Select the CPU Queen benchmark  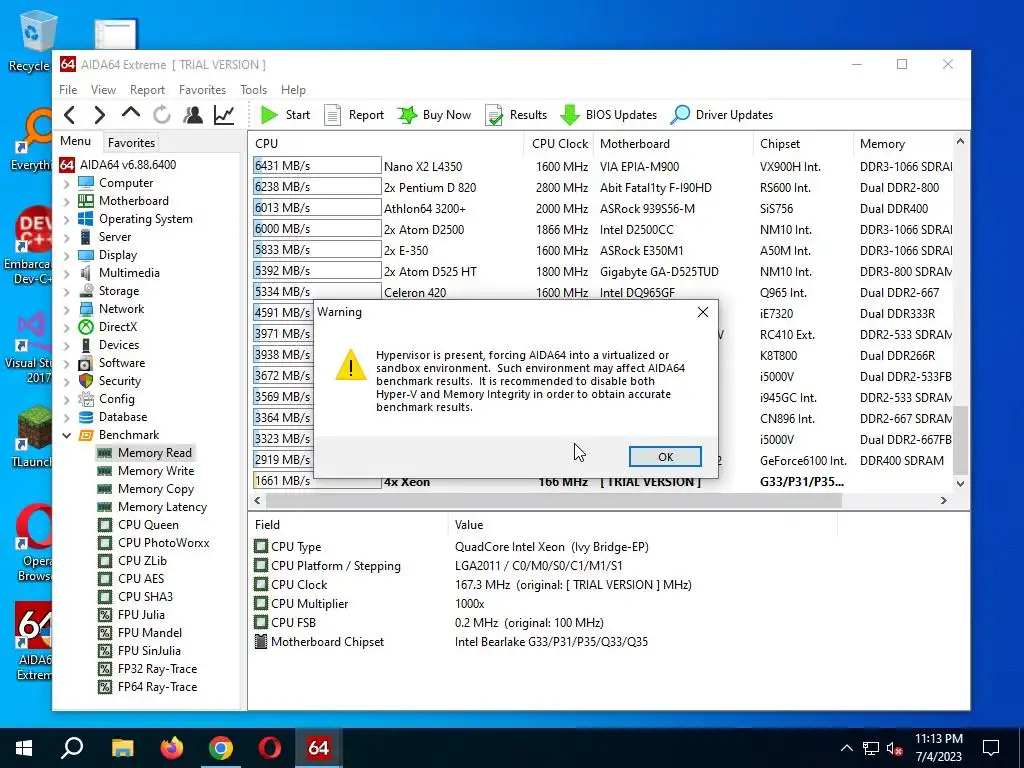138,525
